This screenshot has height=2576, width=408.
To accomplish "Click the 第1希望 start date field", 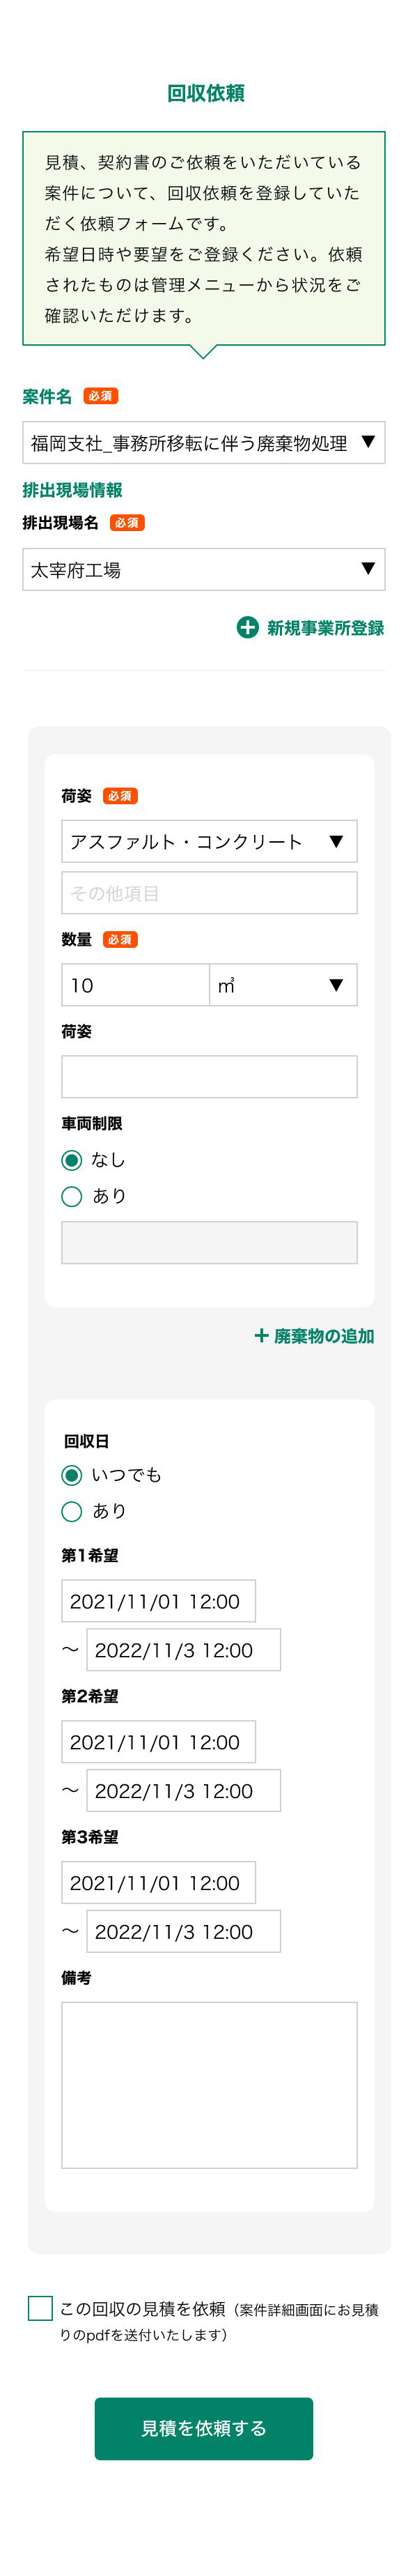I will click(x=158, y=1601).
